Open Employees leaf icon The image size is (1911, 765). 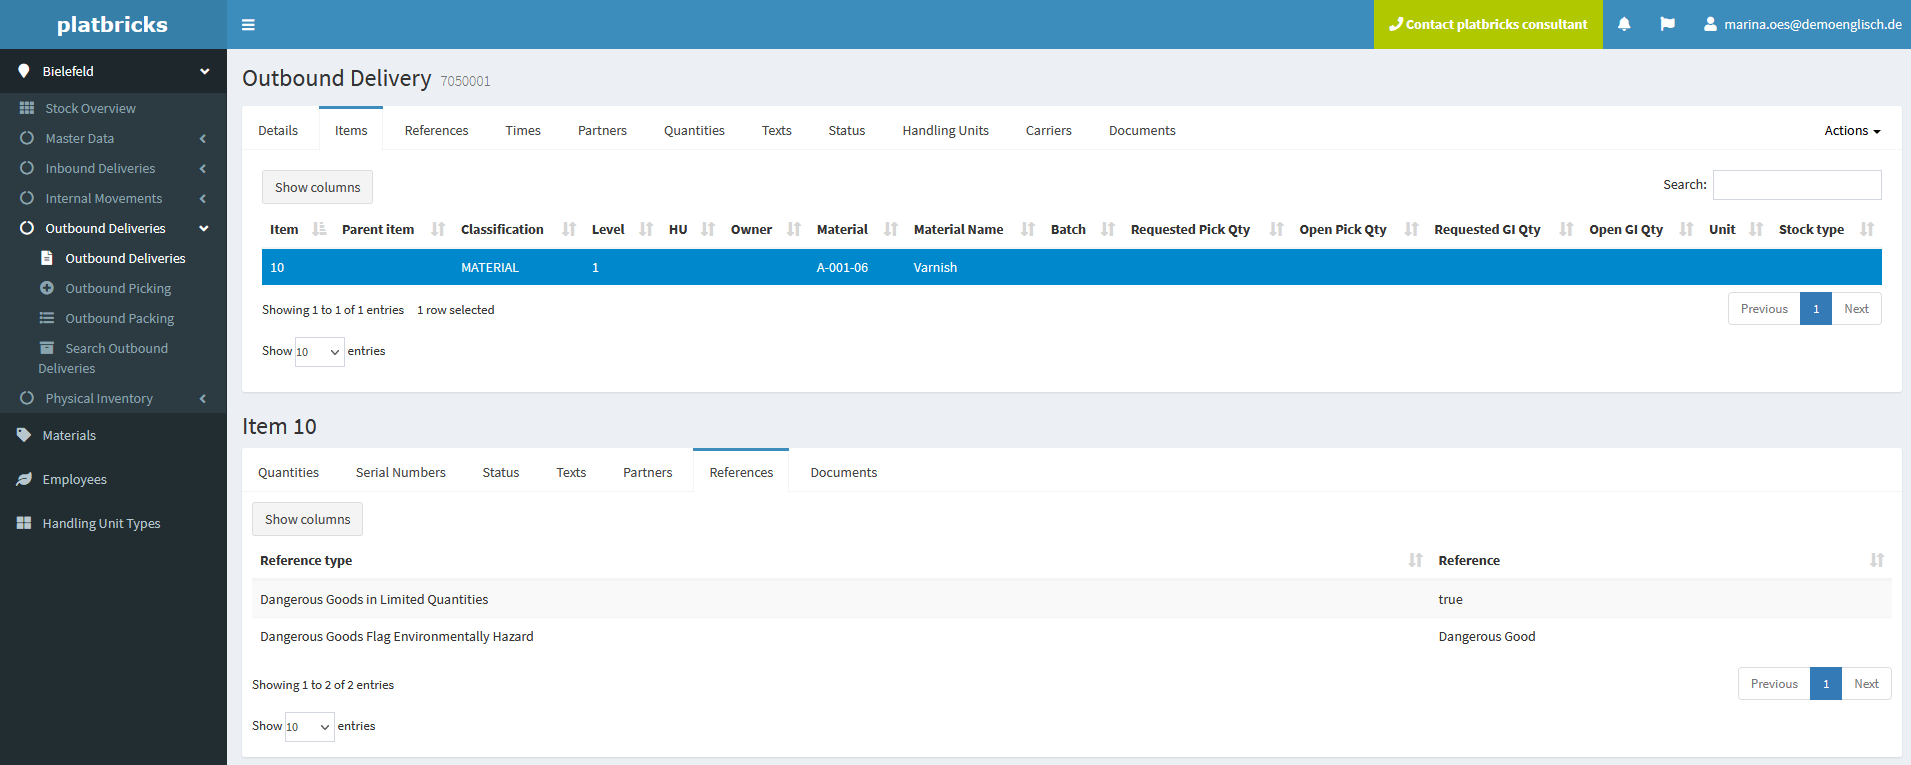pos(24,479)
